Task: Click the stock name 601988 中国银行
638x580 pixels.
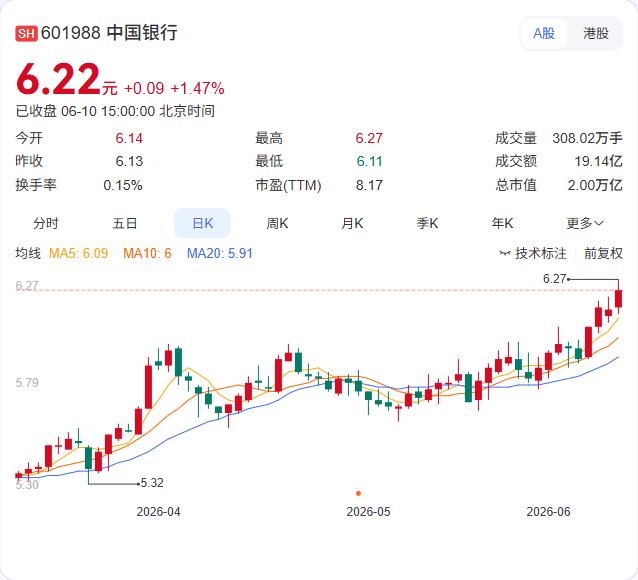Action: [109, 33]
